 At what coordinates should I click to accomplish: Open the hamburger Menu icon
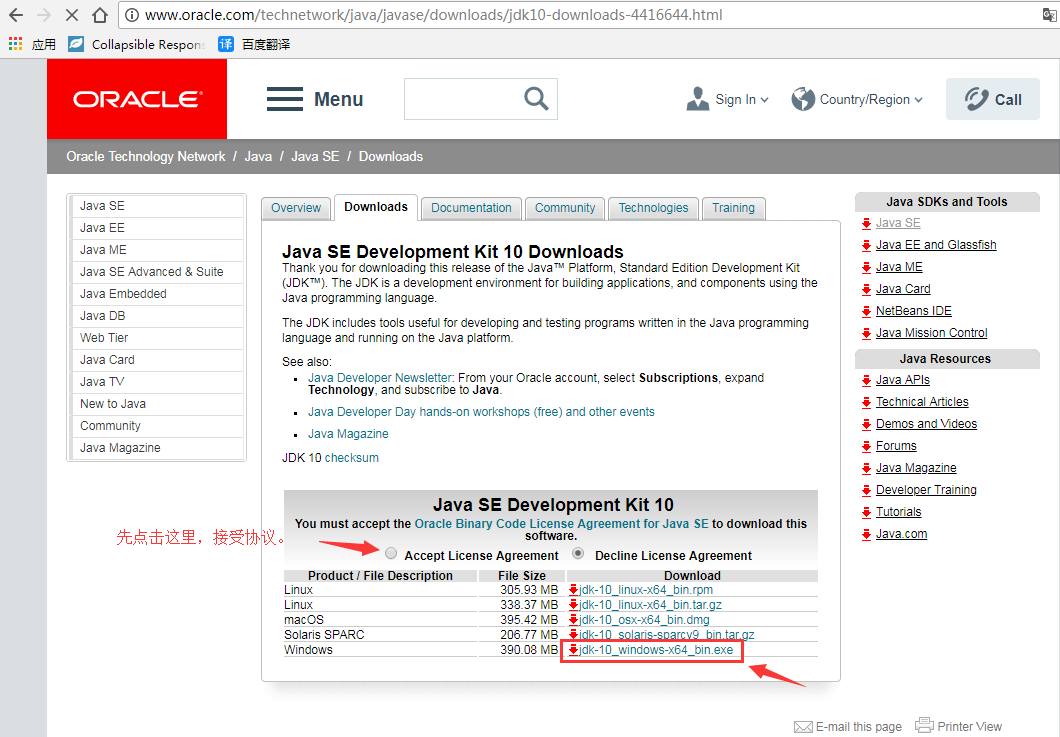[285, 99]
